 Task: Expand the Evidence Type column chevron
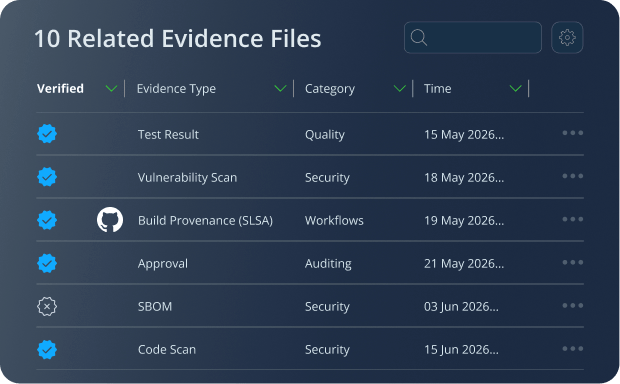pyautogui.click(x=280, y=89)
